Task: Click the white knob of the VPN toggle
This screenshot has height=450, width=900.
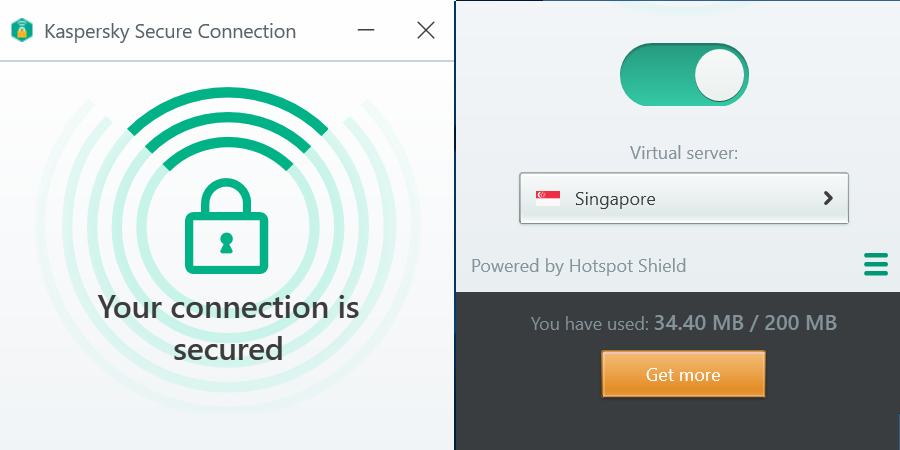Action: coord(720,75)
